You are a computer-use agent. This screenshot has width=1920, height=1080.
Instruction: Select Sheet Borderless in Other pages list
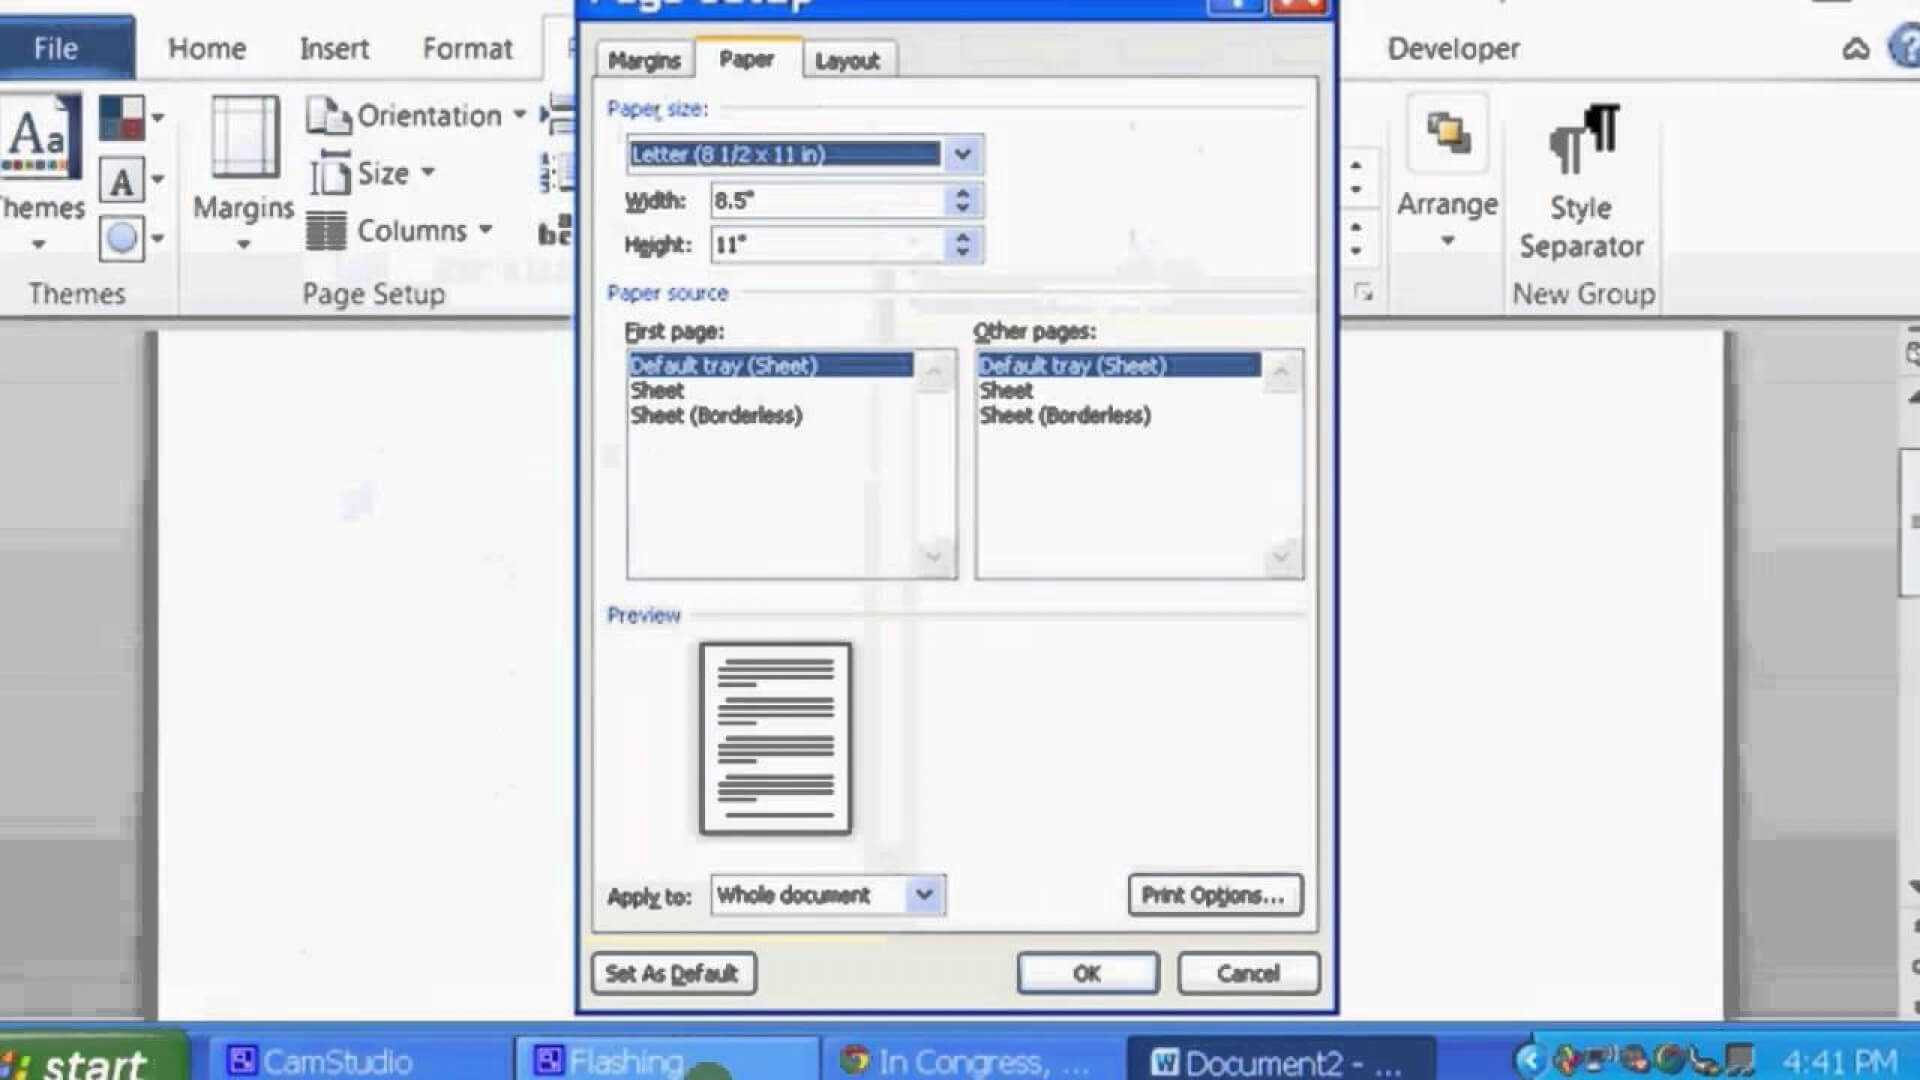coord(1064,415)
